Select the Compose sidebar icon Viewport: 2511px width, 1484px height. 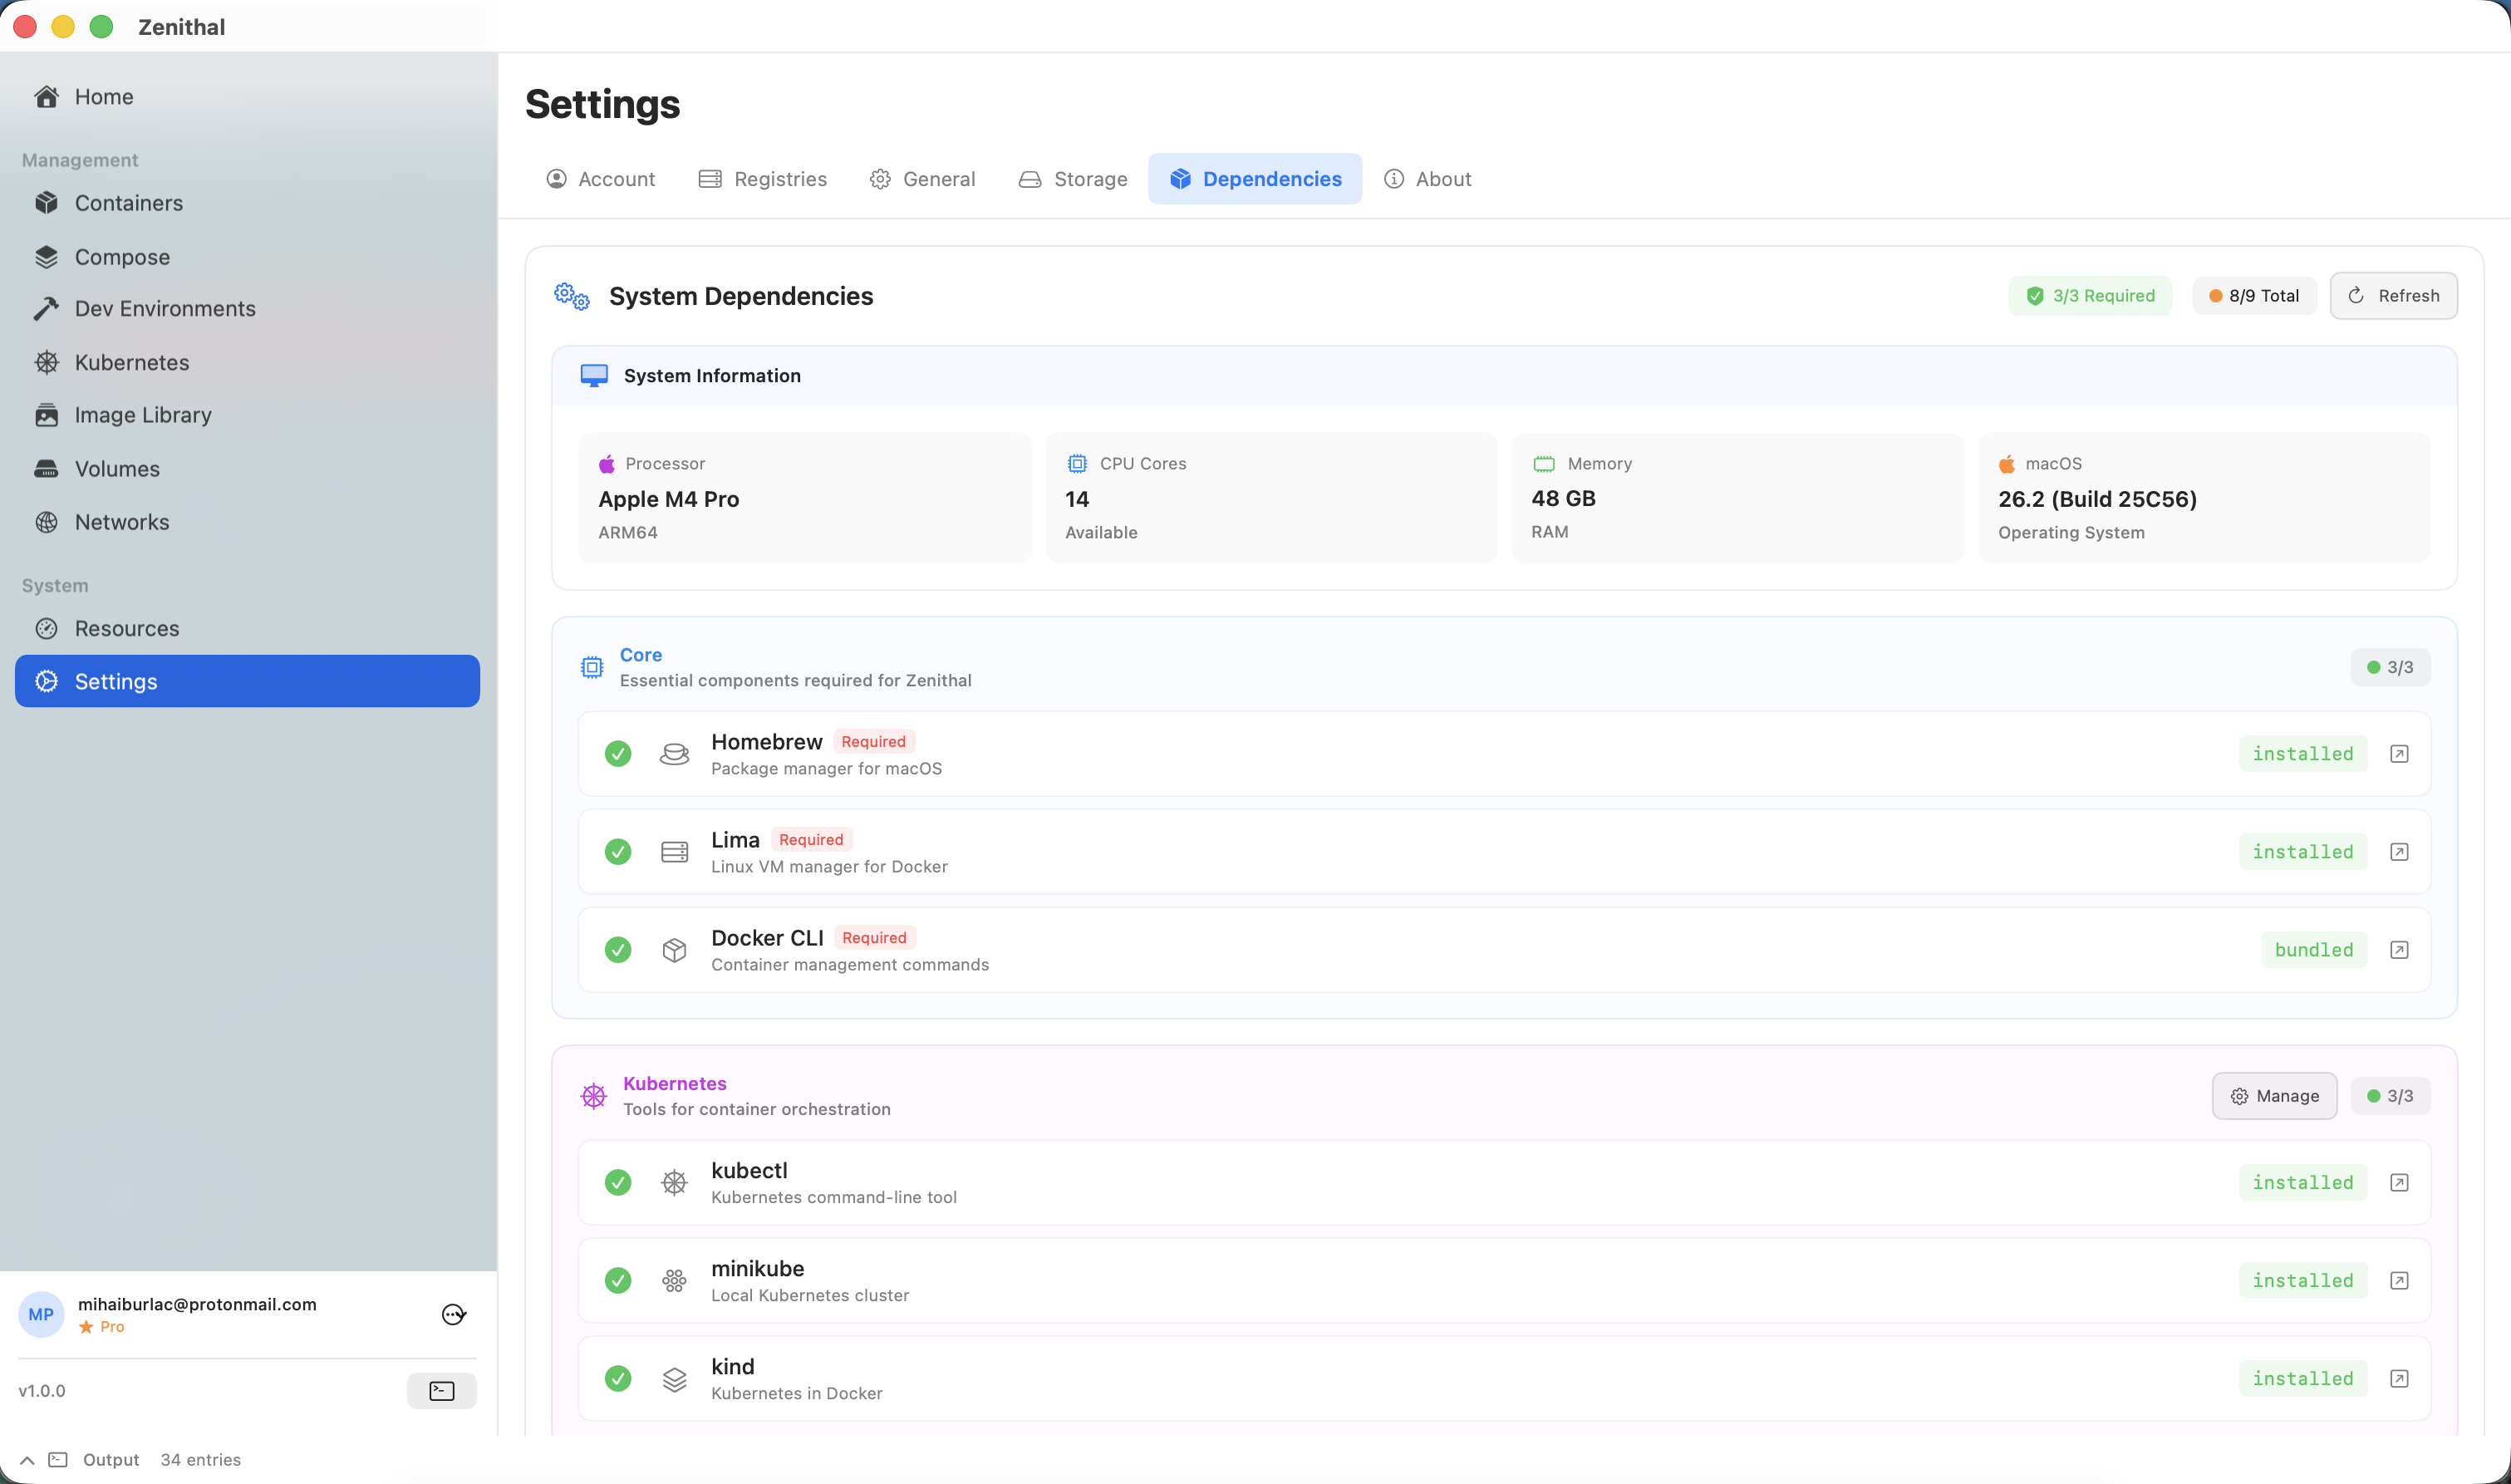(47, 256)
